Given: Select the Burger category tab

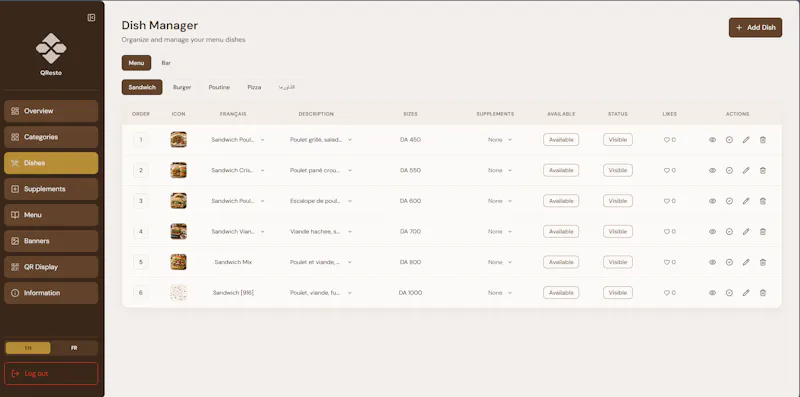Looking at the screenshot, I should 182,87.
